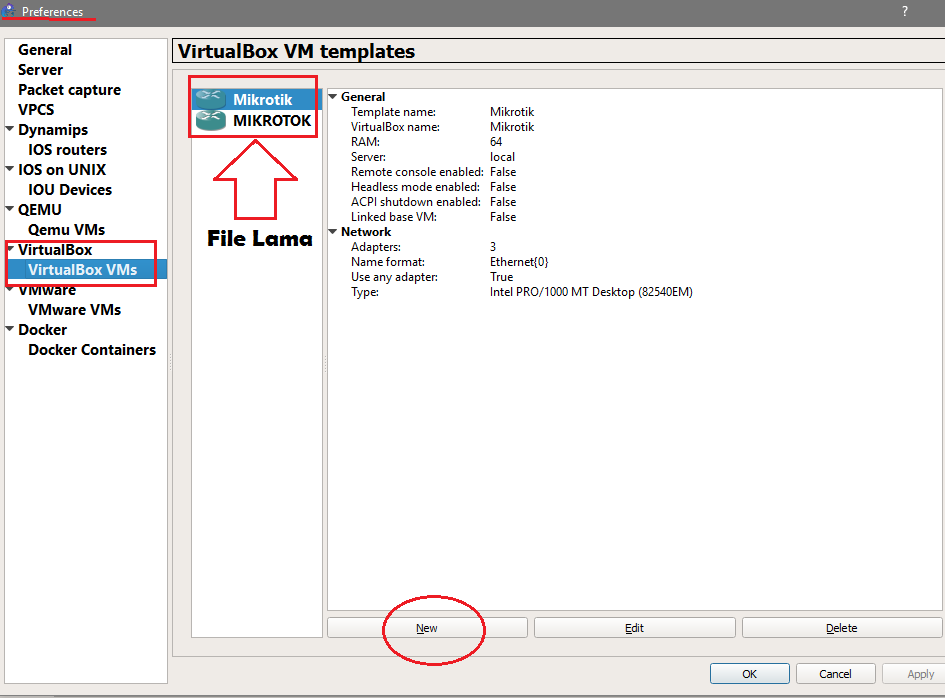Click the Mikrotik template router icon
945x698 pixels.
pyautogui.click(x=210, y=99)
